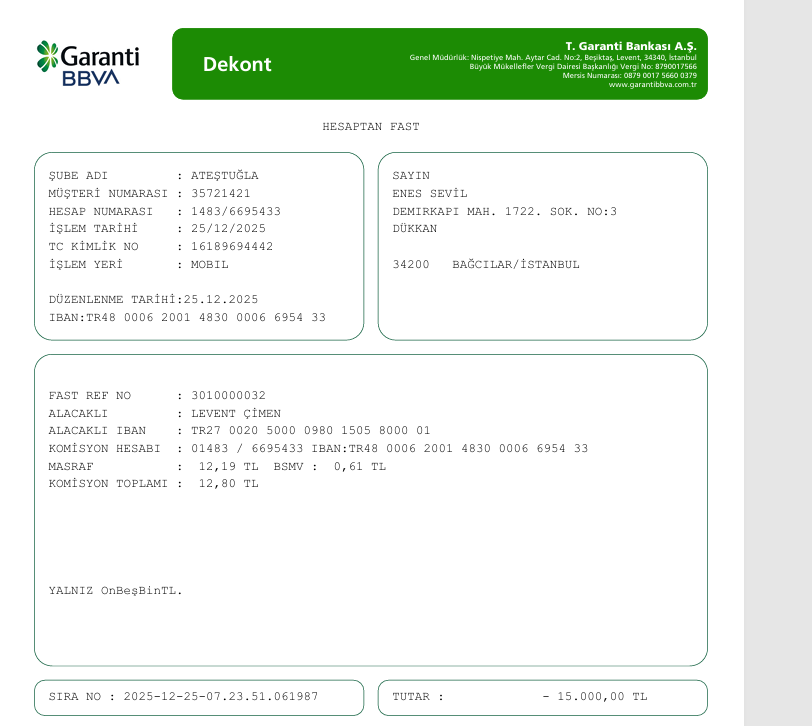Click the KOMİSYON TOPLAMI label

[108, 484]
